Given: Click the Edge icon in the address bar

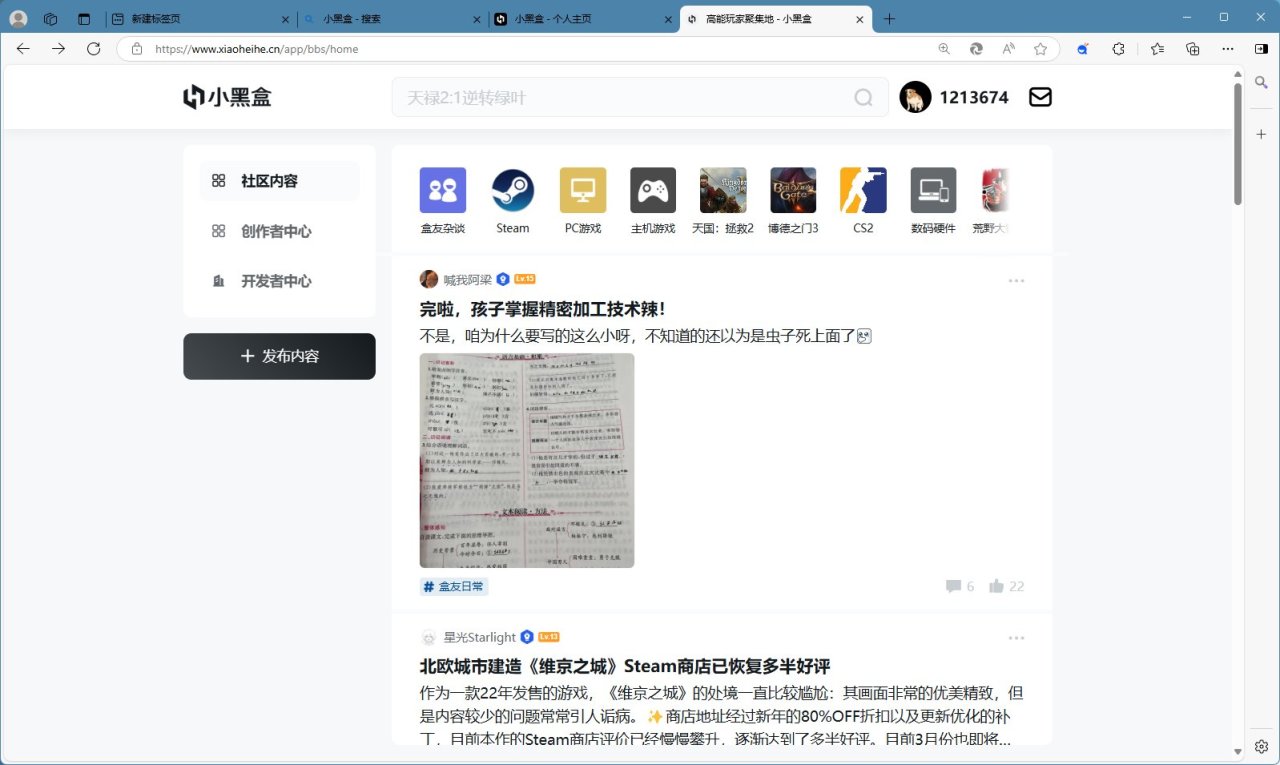Looking at the screenshot, I should click(x=976, y=48).
